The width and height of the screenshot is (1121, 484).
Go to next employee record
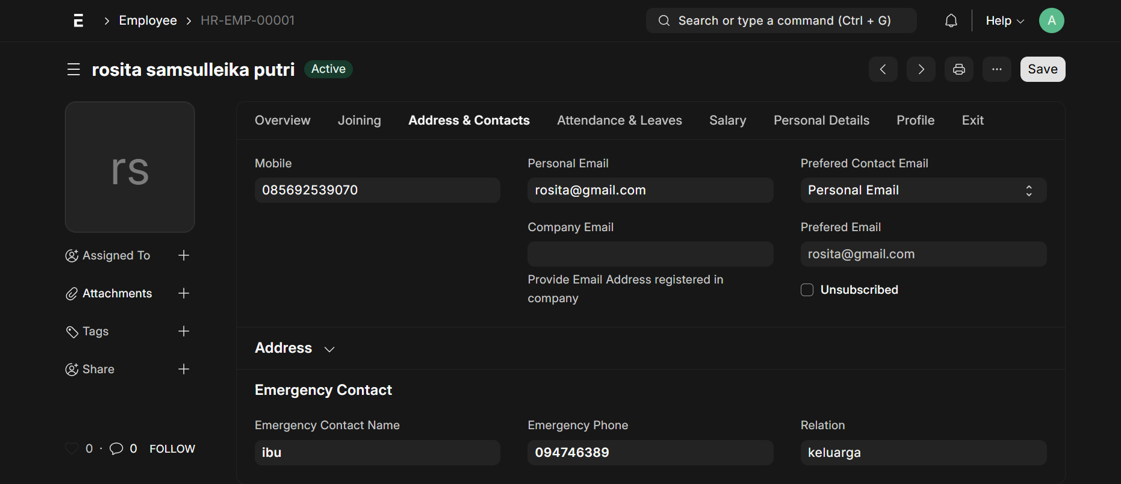921,69
